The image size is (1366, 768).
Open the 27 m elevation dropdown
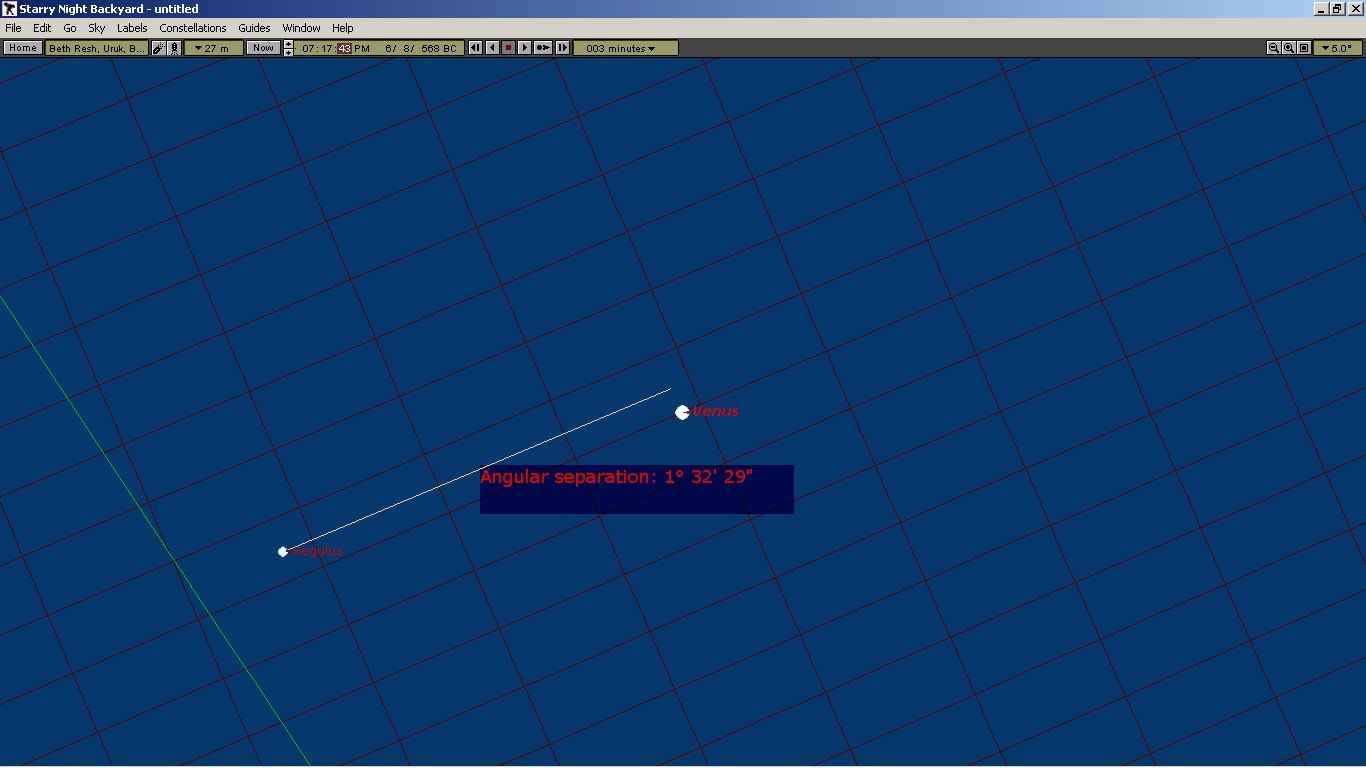tap(213, 48)
